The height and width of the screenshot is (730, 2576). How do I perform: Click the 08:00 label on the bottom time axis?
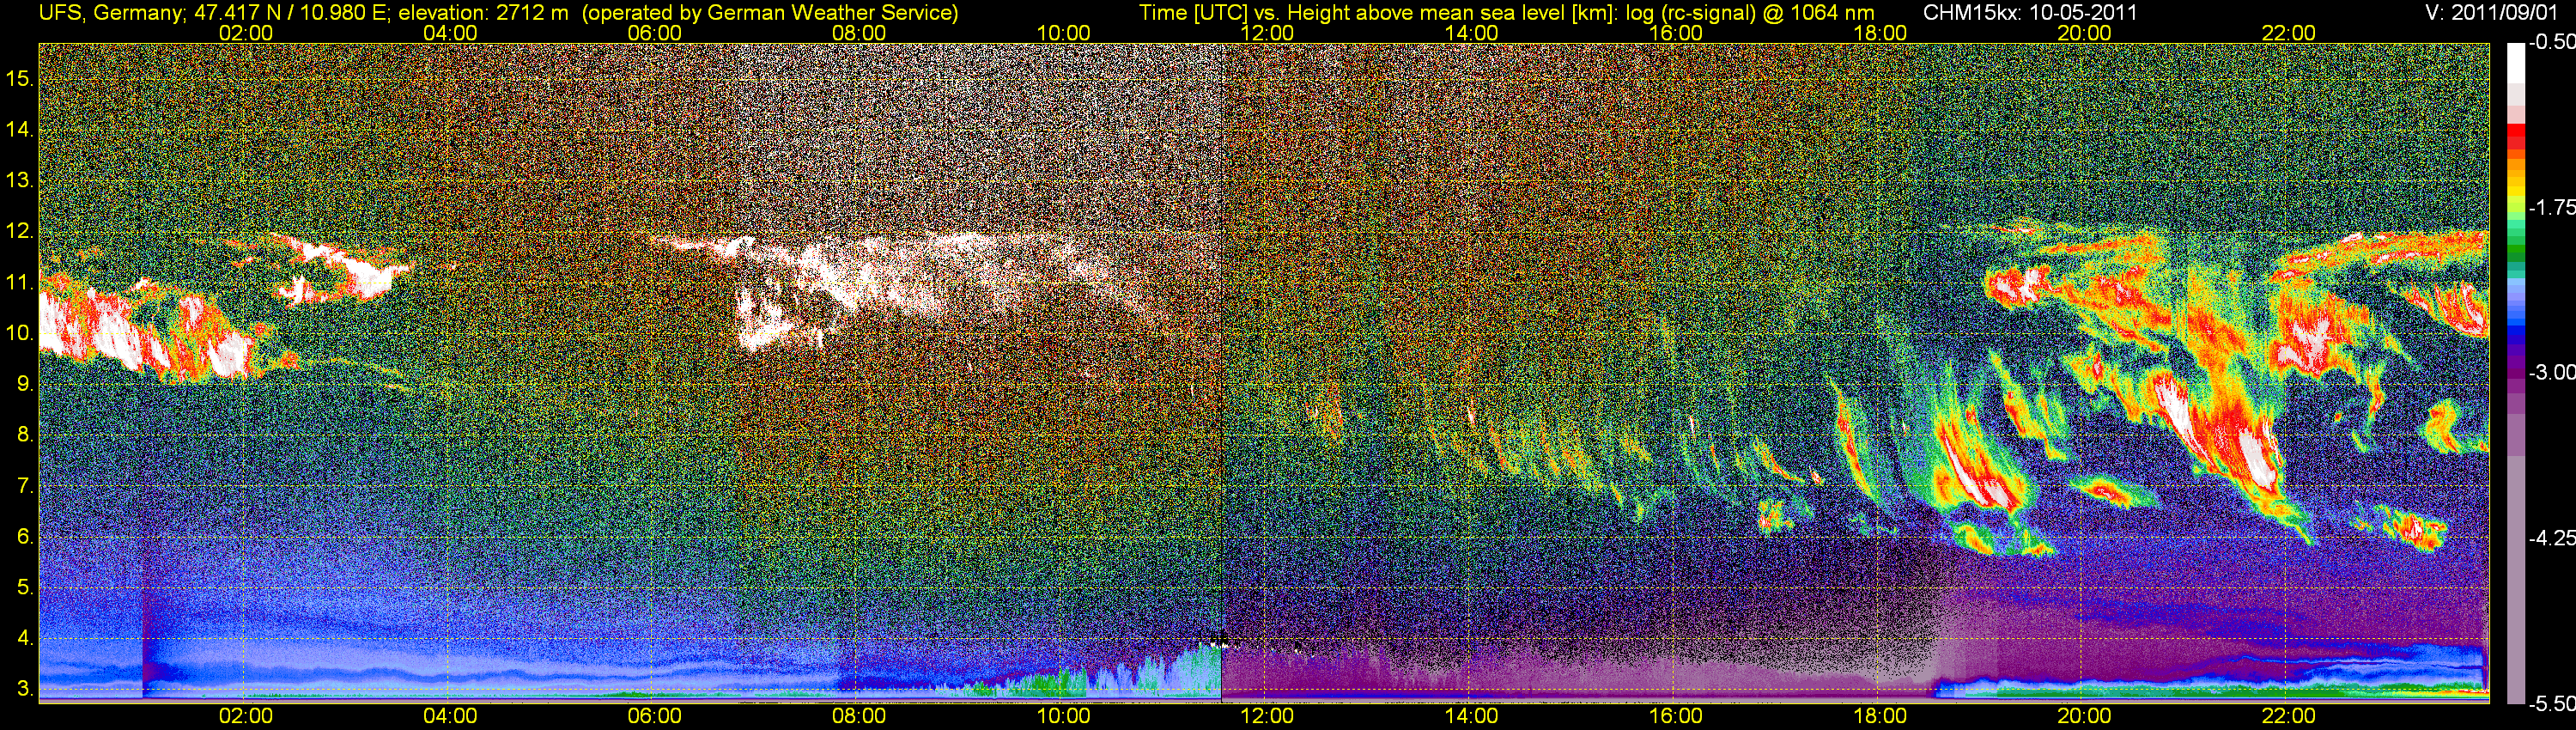[859, 716]
